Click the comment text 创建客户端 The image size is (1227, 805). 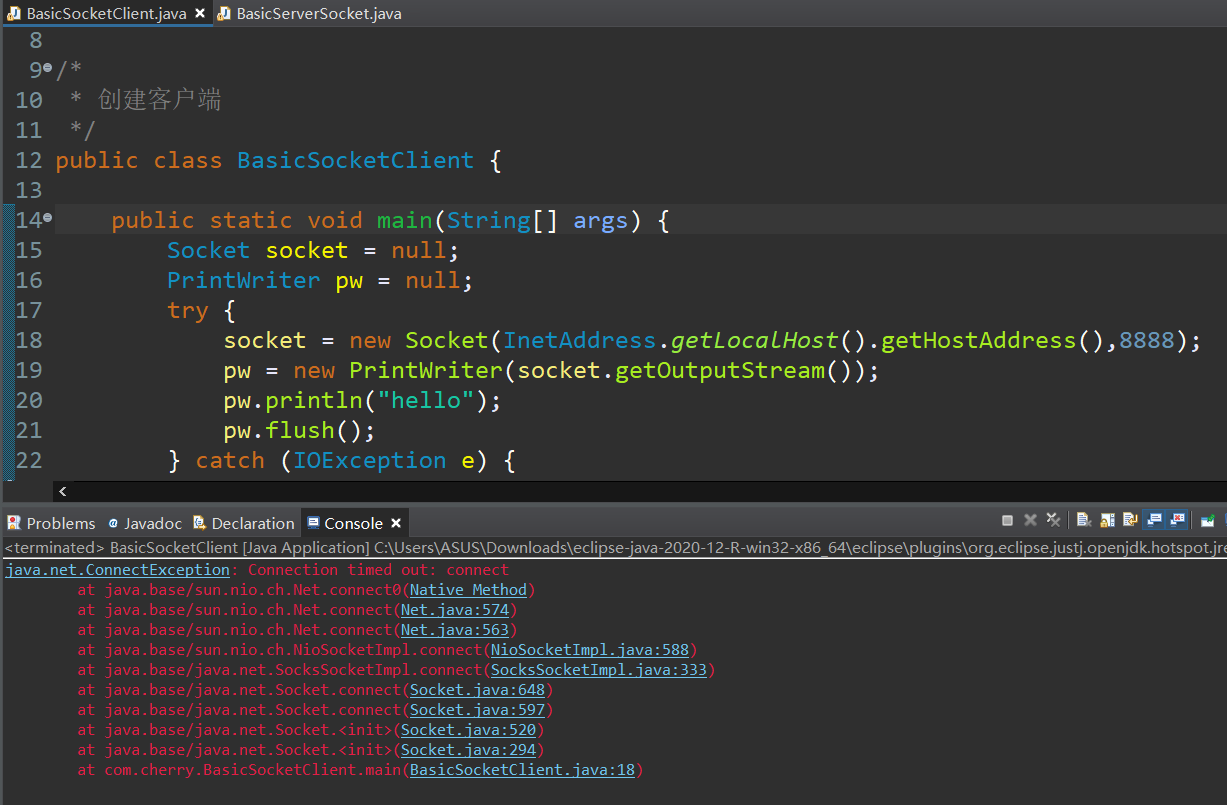160,100
